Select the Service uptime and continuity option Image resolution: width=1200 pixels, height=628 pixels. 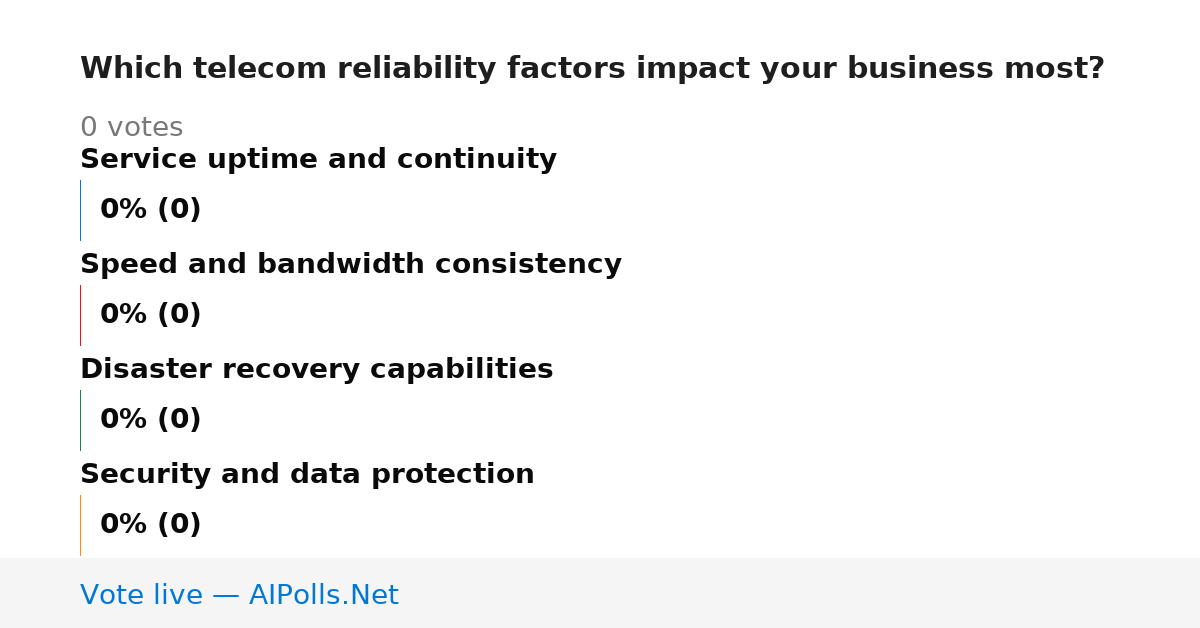pos(318,160)
